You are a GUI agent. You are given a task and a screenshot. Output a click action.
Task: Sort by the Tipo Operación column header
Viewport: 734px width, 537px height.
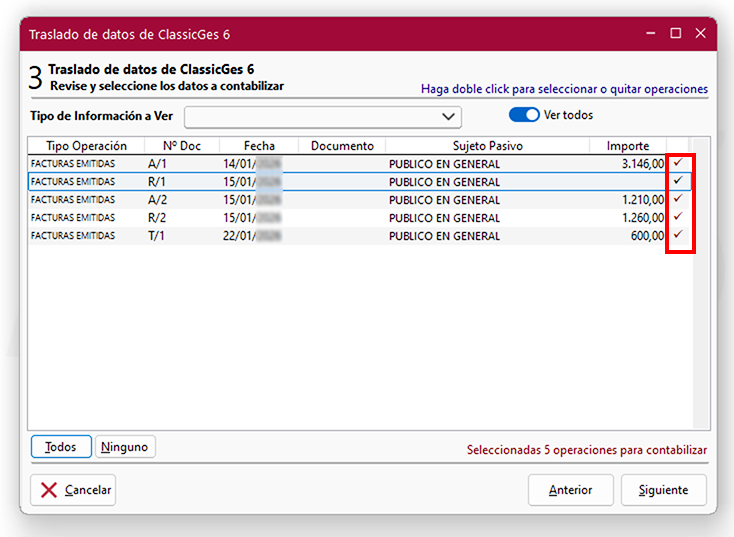click(x=87, y=146)
